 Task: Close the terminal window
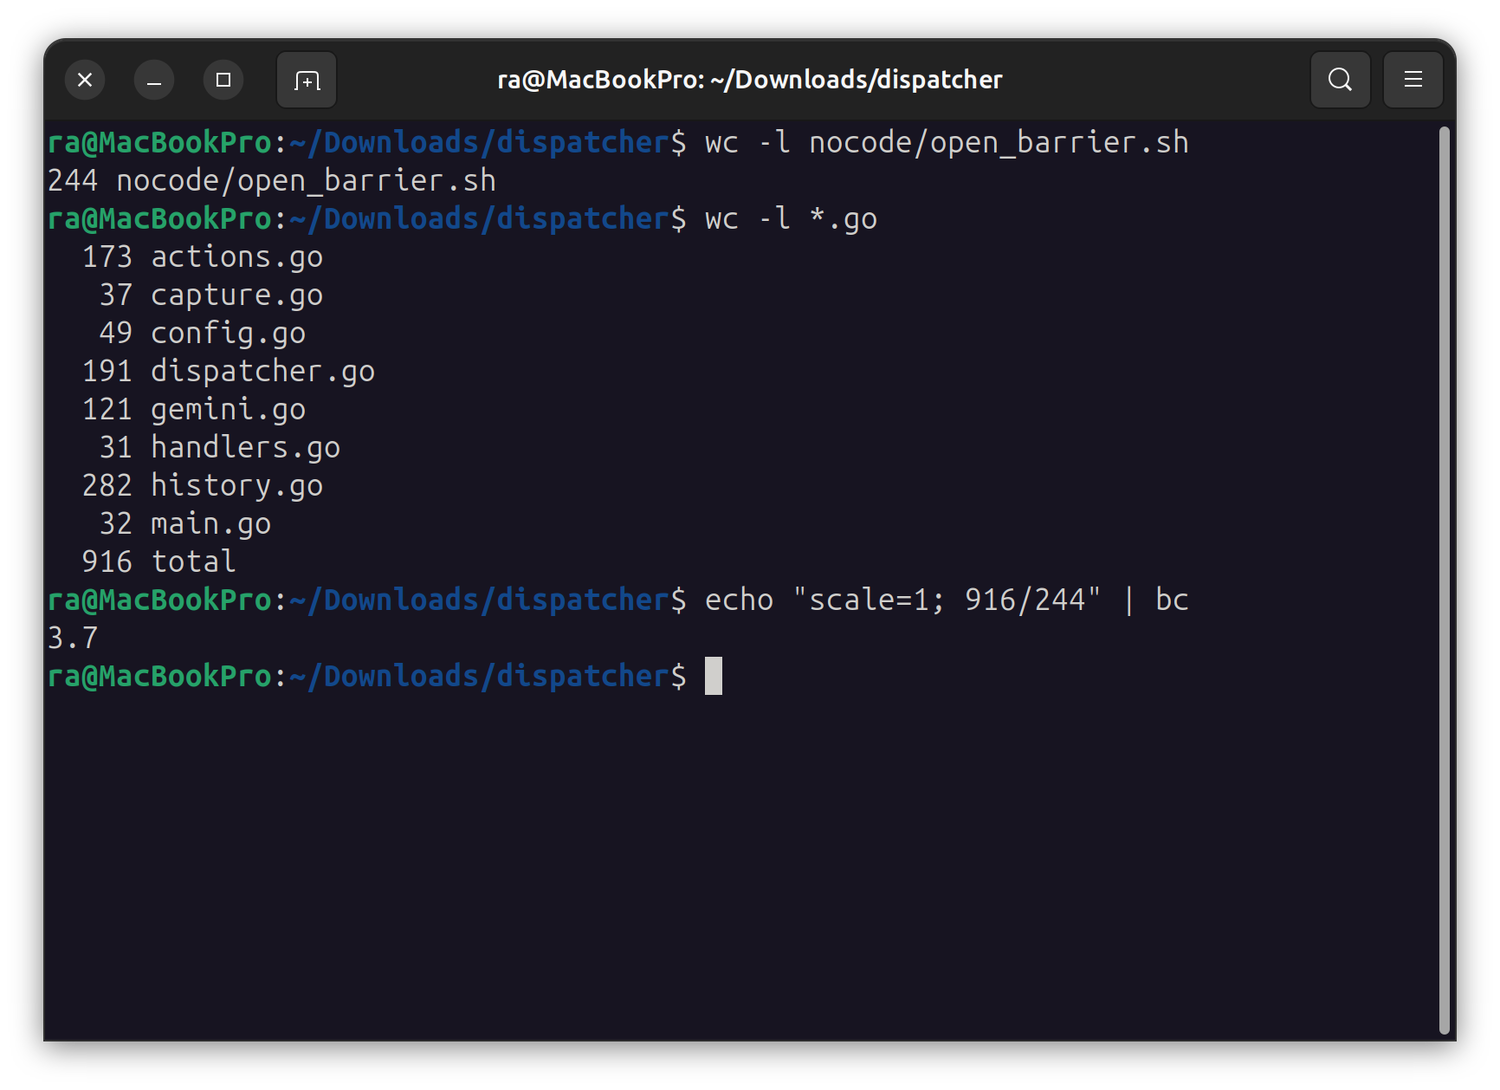tap(85, 80)
